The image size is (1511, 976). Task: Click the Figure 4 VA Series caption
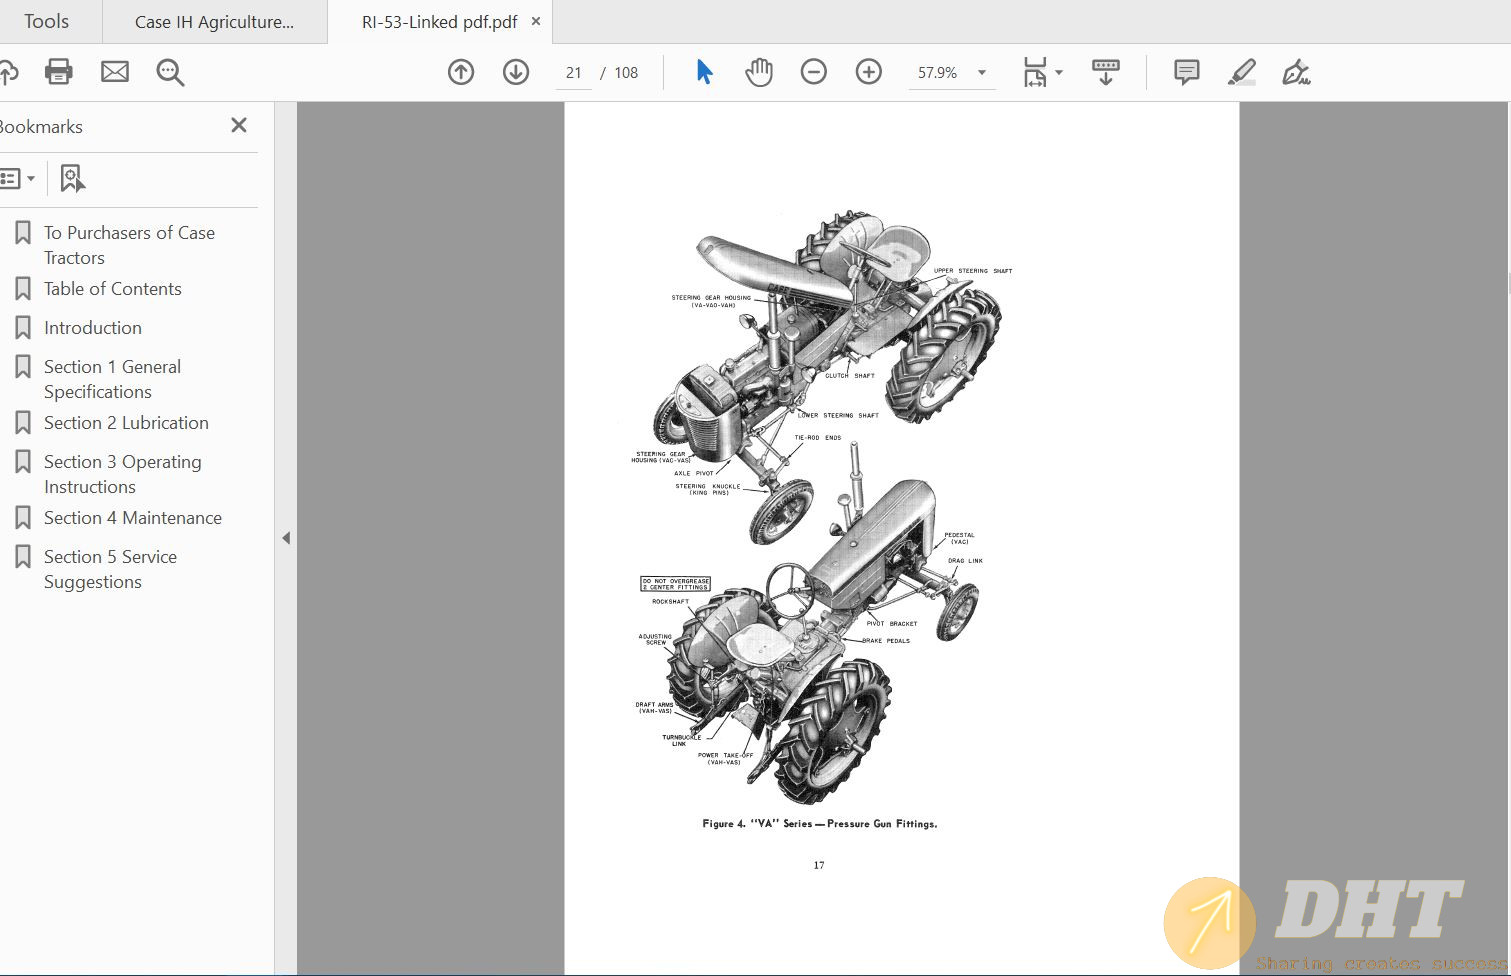pos(820,824)
